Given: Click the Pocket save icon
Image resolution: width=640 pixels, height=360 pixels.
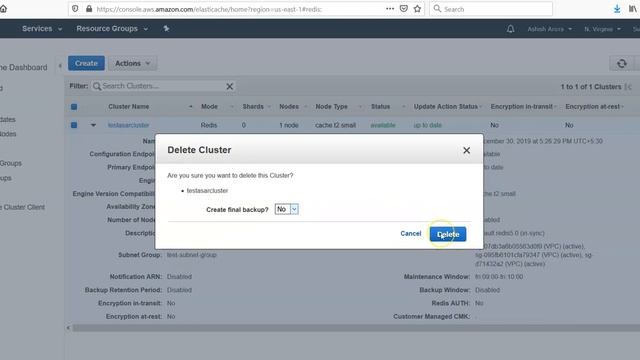Looking at the screenshot, I should pos(404,9).
